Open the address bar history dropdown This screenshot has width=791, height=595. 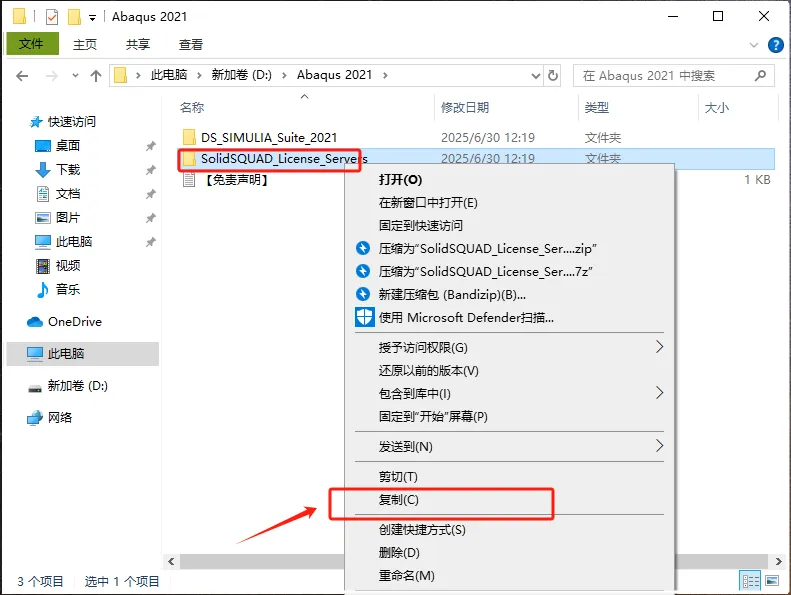[536, 76]
